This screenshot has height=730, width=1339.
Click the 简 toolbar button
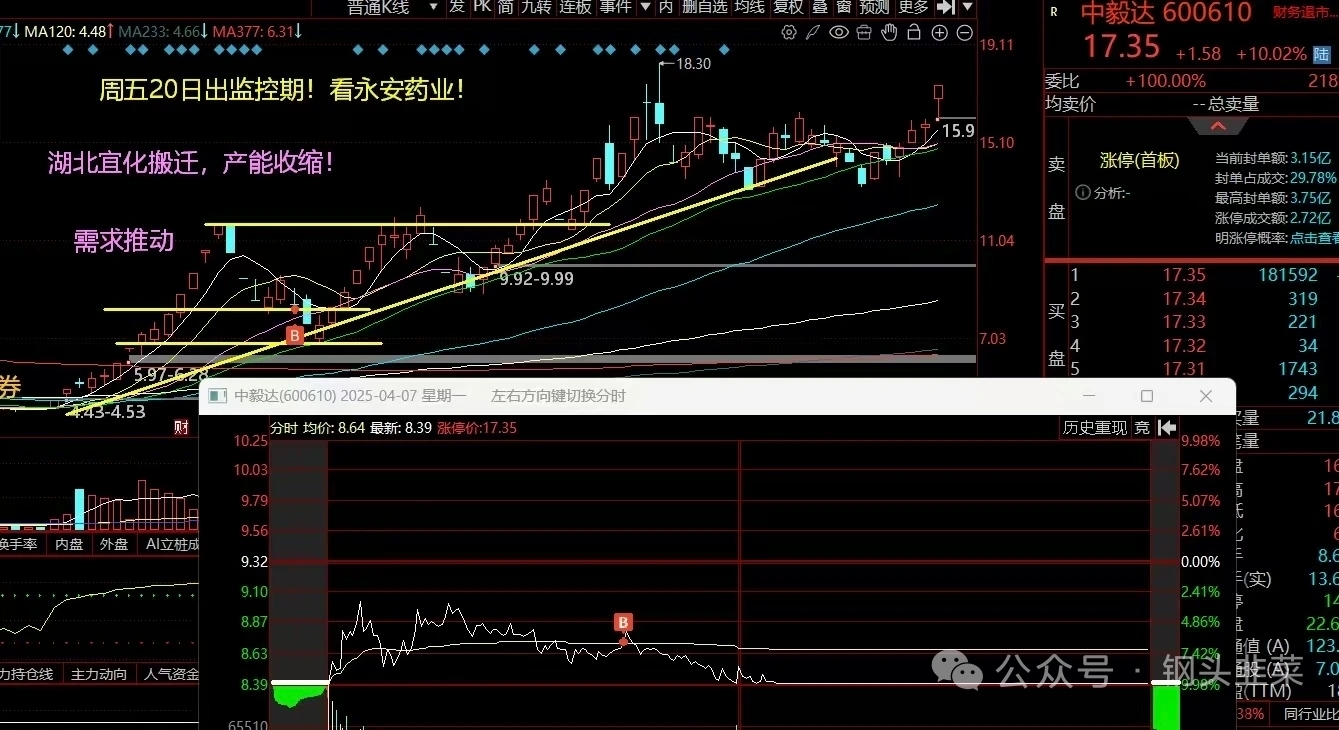point(506,7)
